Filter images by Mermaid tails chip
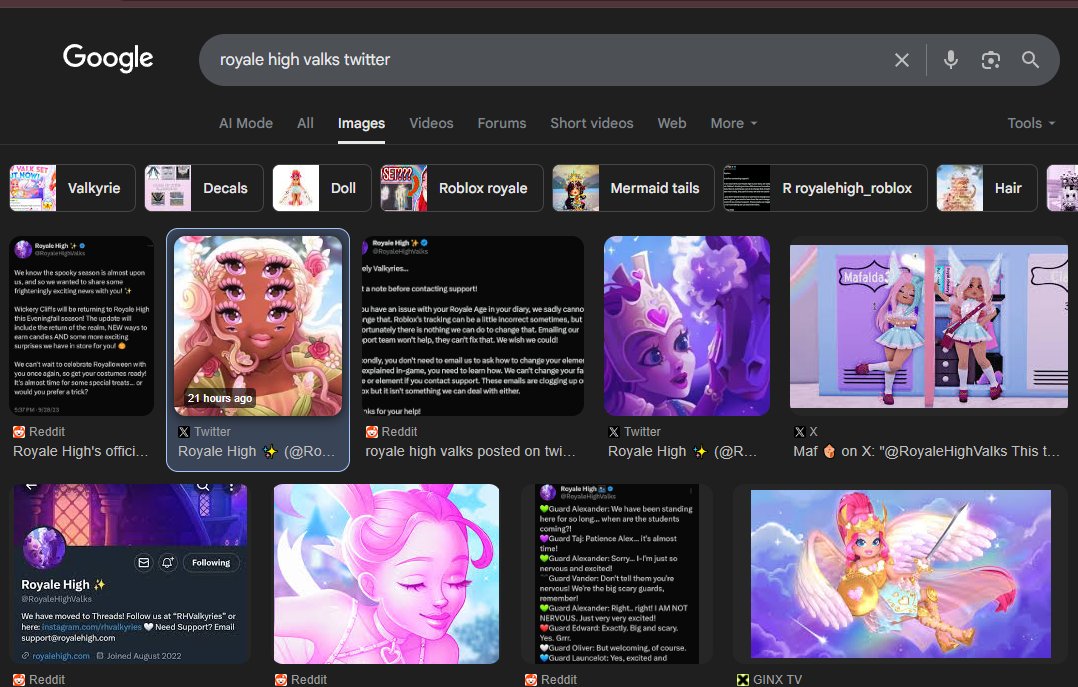Viewport: 1078px width, 687px height. pyautogui.click(x=633, y=188)
